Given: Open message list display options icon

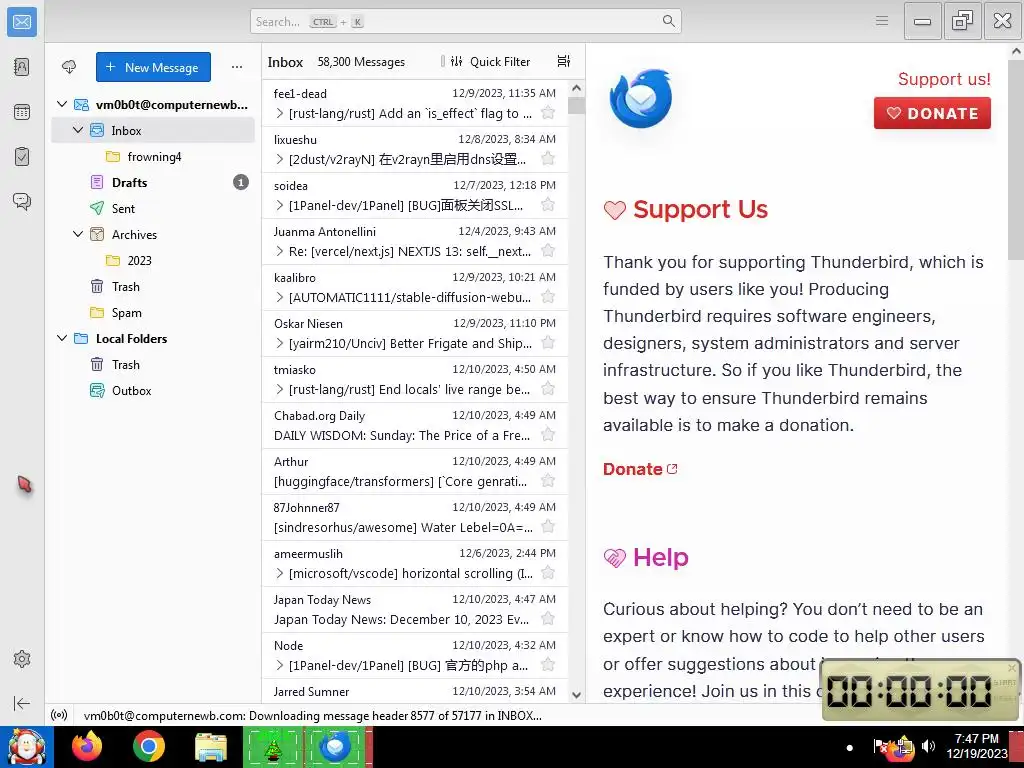Looking at the screenshot, I should pos(564,61).
